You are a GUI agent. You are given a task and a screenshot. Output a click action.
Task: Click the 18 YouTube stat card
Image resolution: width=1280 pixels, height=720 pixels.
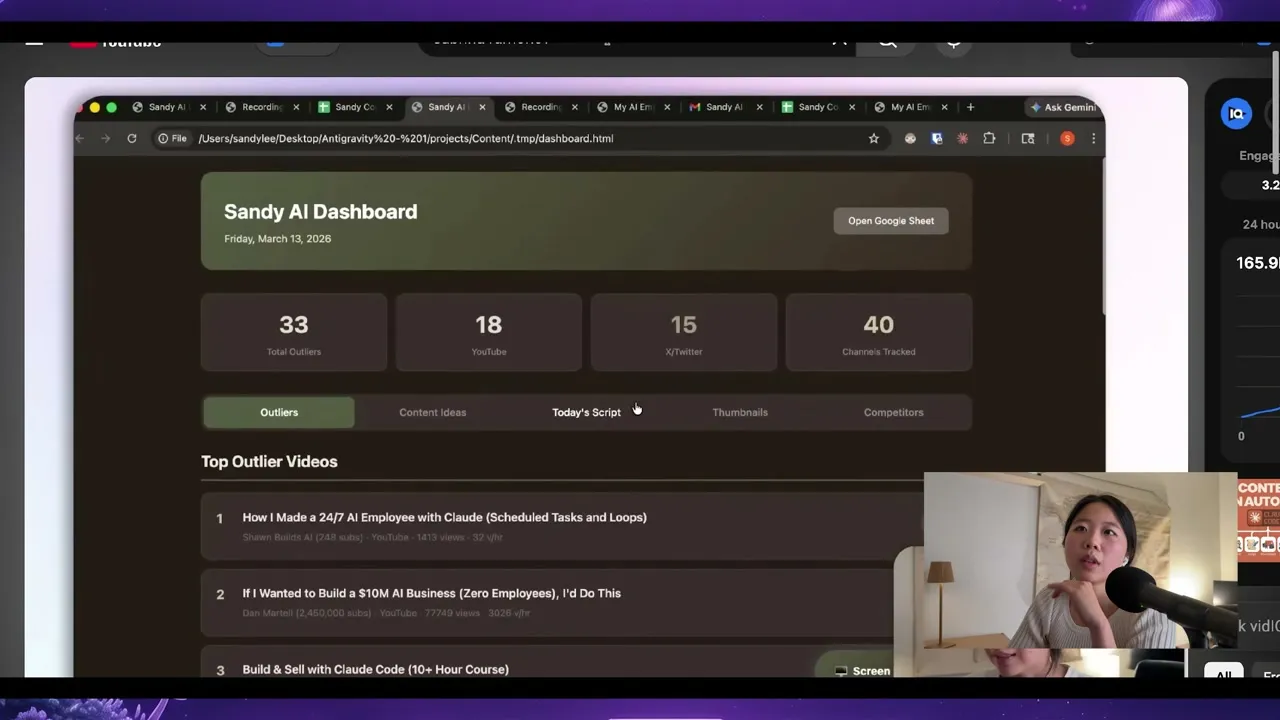[489, 333]
